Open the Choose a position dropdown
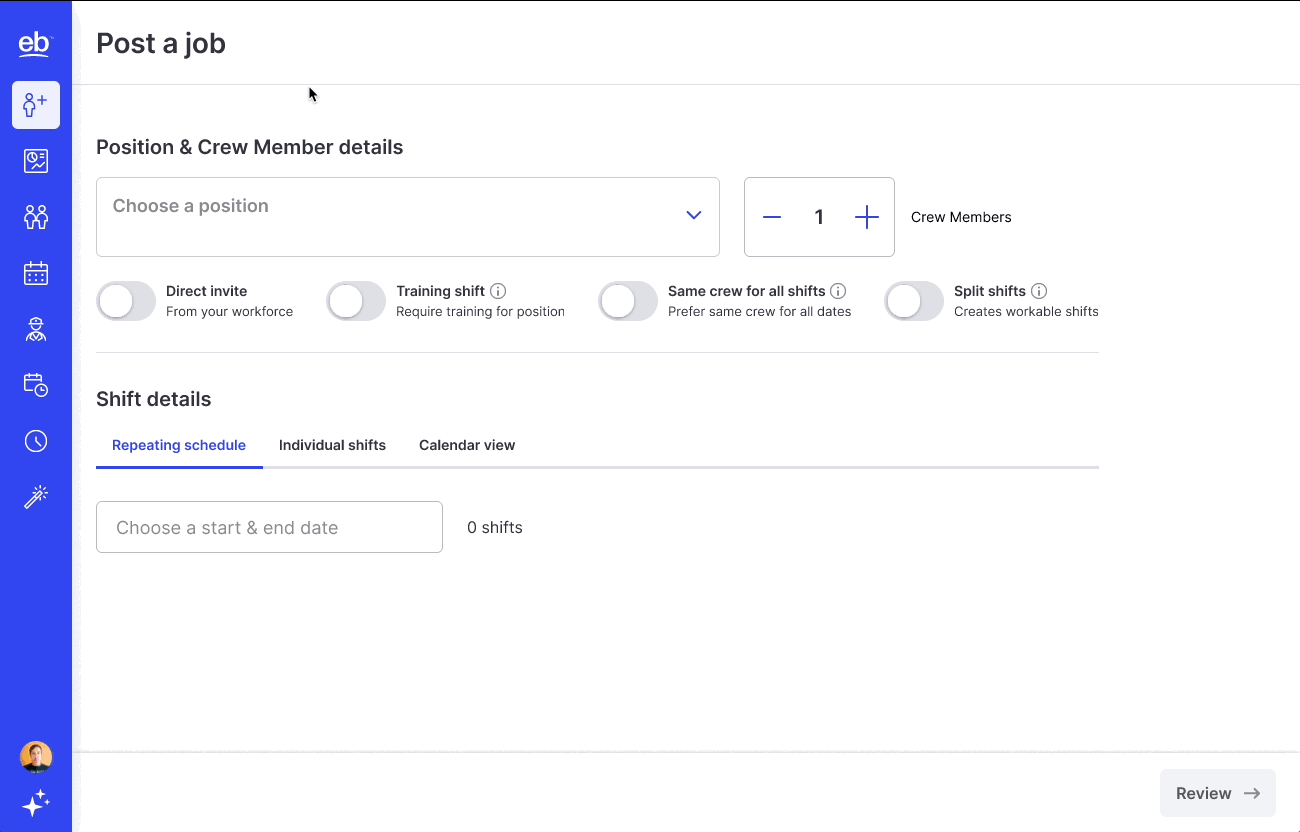The height and width of the screenshot is (832, 1300). tap(407, 217)
